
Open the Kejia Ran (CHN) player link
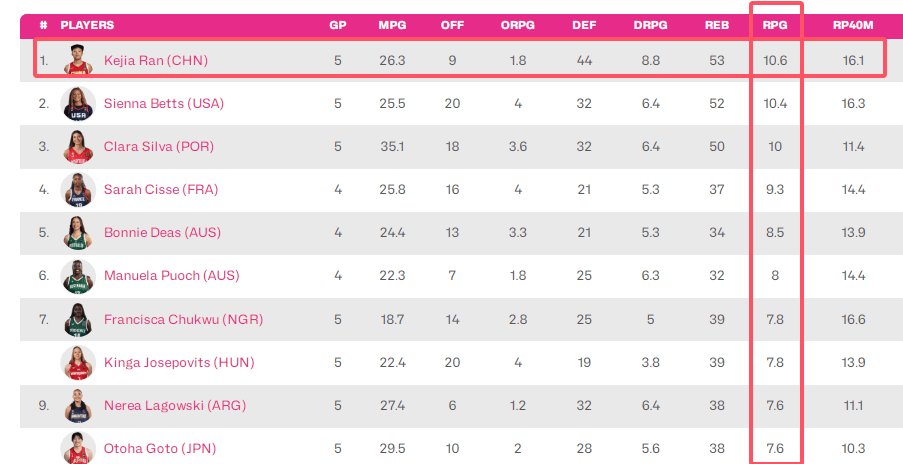[x=155, y=60]
